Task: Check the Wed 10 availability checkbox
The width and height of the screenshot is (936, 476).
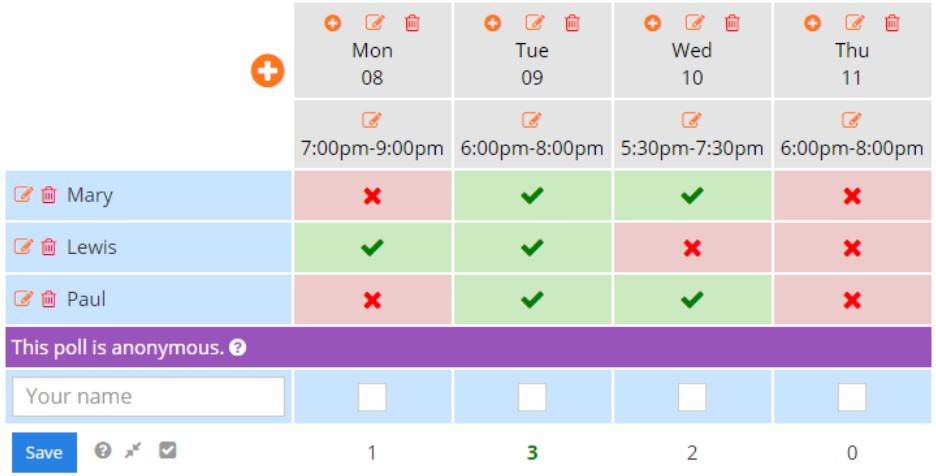Action: coord(692,397)
